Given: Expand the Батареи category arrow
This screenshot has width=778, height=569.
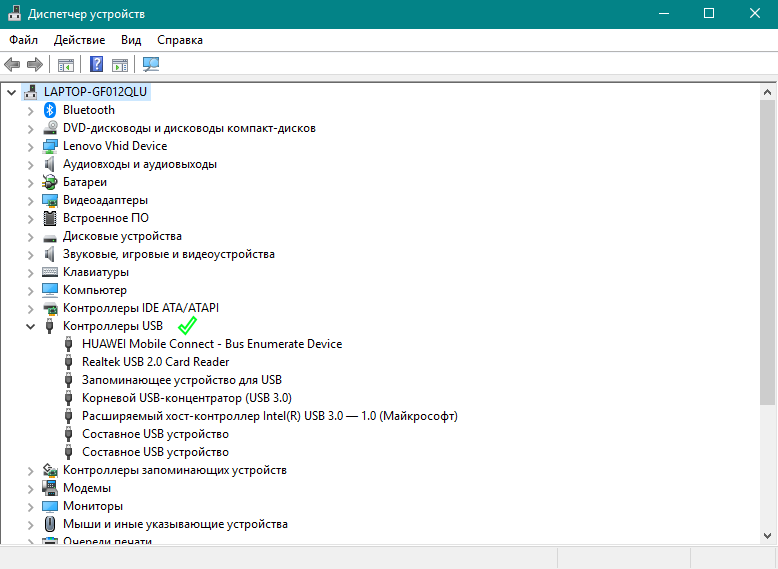Looking at the screenshot, I should coord(30,183).
